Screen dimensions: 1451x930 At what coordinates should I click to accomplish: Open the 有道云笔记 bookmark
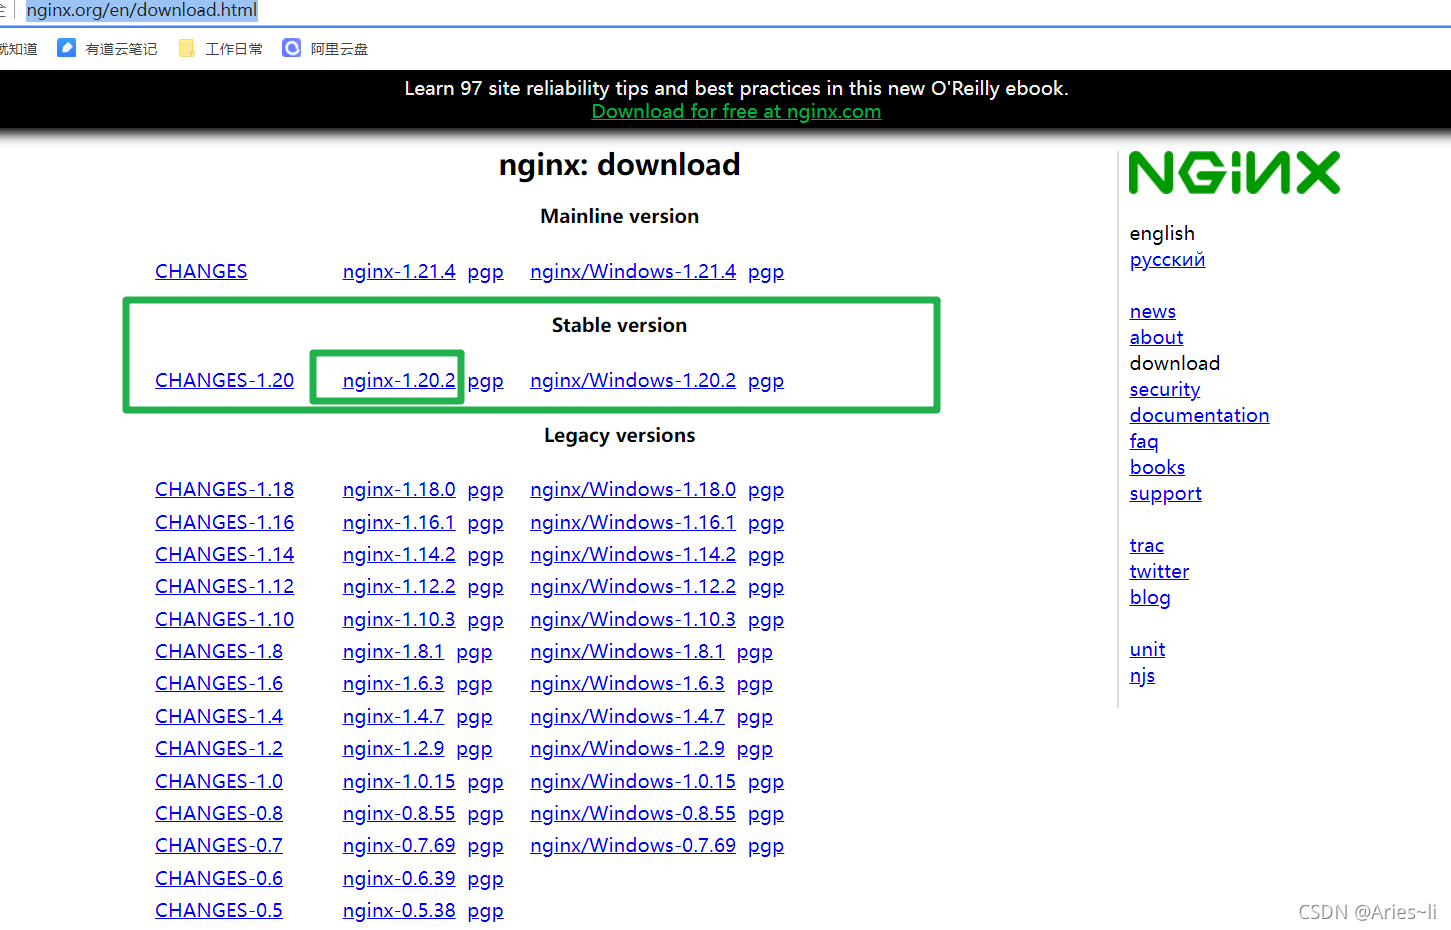click(x=108, y=48)
